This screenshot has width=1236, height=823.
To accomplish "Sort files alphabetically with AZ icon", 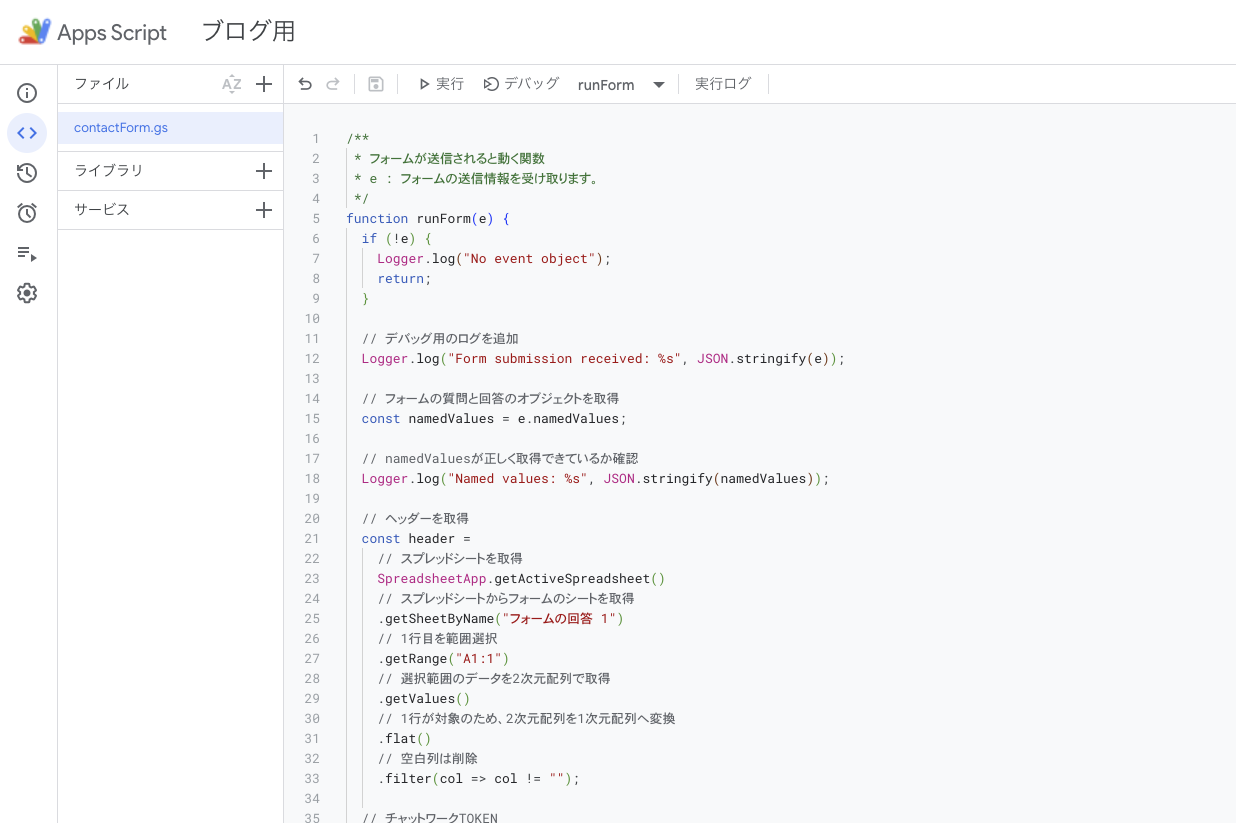I will 232,84.
